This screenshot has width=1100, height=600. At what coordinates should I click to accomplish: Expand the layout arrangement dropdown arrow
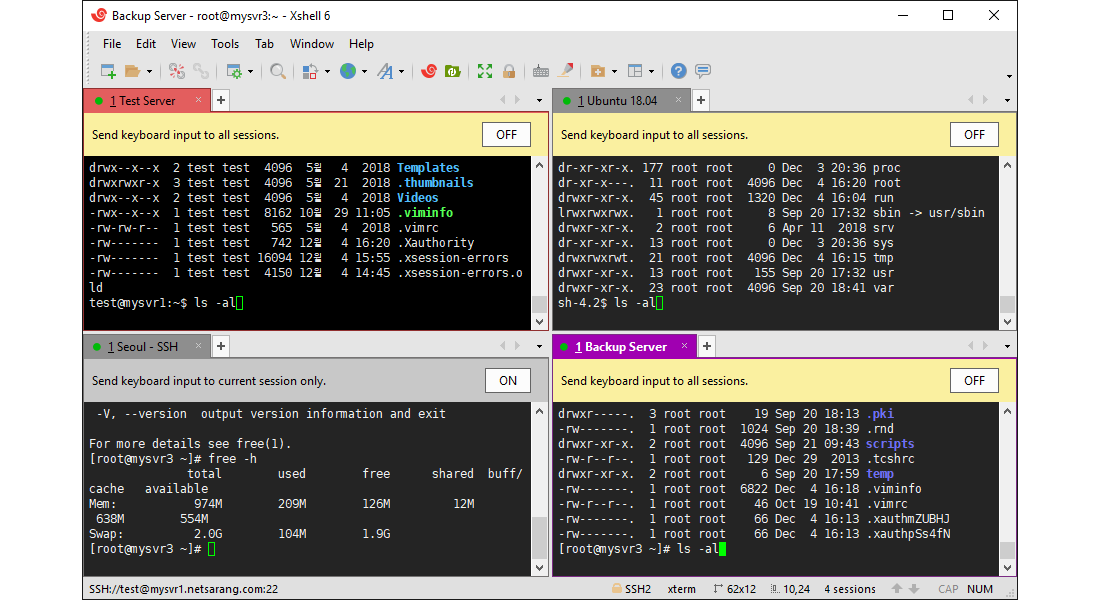652,72
